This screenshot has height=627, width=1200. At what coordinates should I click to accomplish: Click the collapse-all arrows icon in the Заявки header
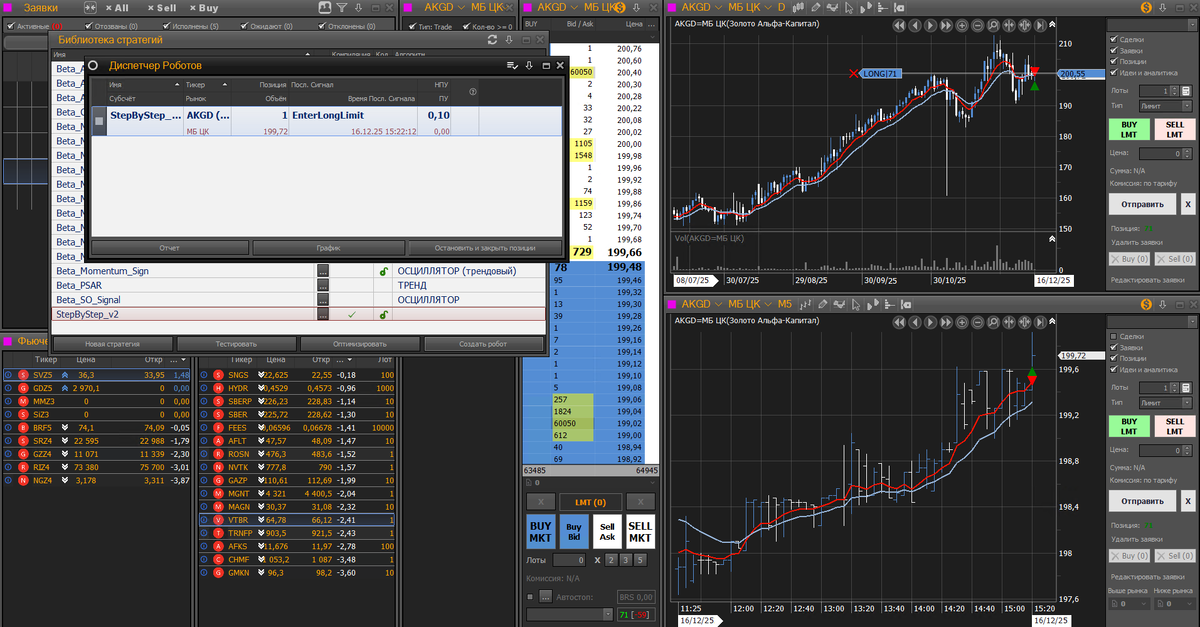(x=90, y=8)
